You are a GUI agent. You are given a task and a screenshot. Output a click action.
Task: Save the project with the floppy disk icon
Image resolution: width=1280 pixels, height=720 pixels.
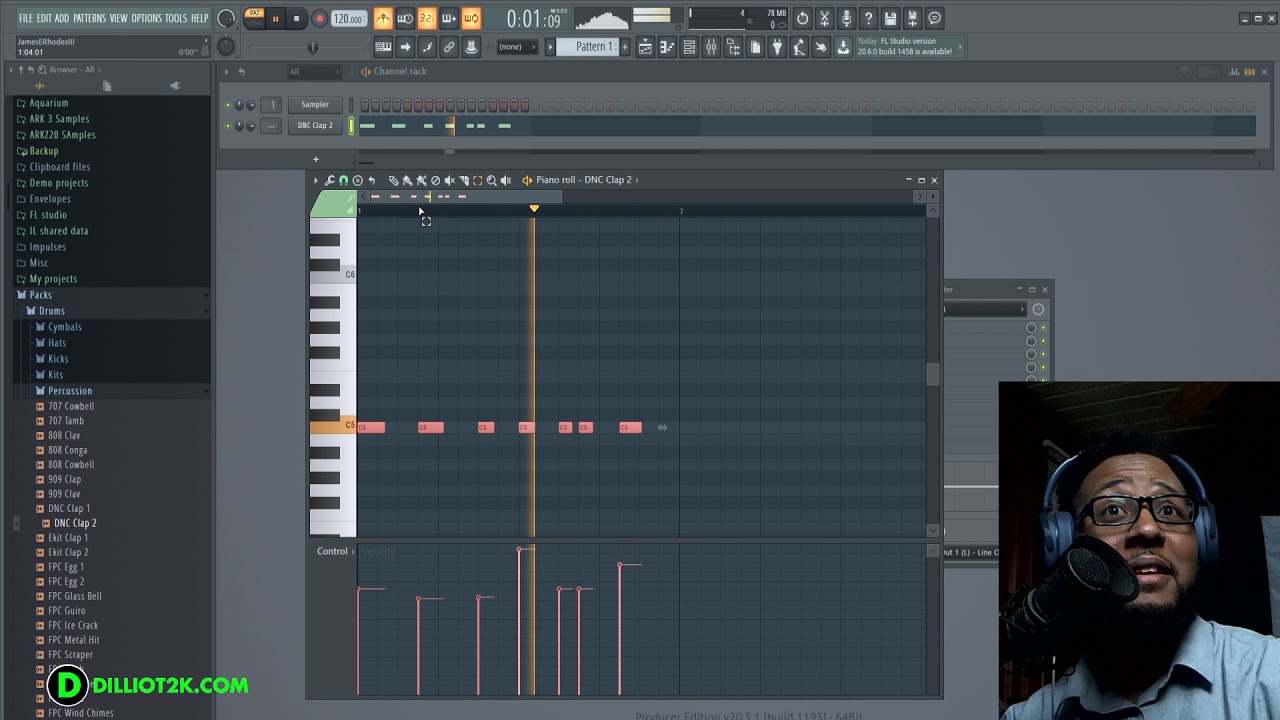pyautogui.click(x=890, y=18)
